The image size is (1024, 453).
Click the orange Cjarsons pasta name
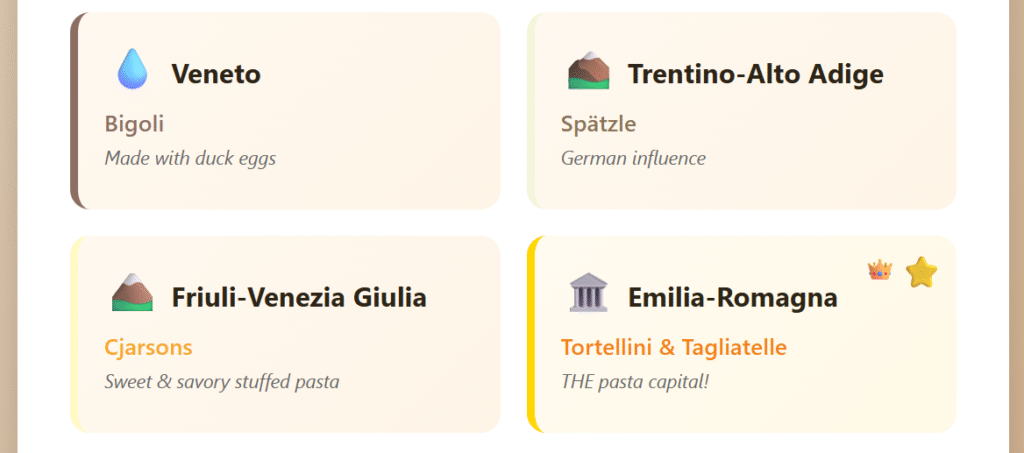pos(148,347)
